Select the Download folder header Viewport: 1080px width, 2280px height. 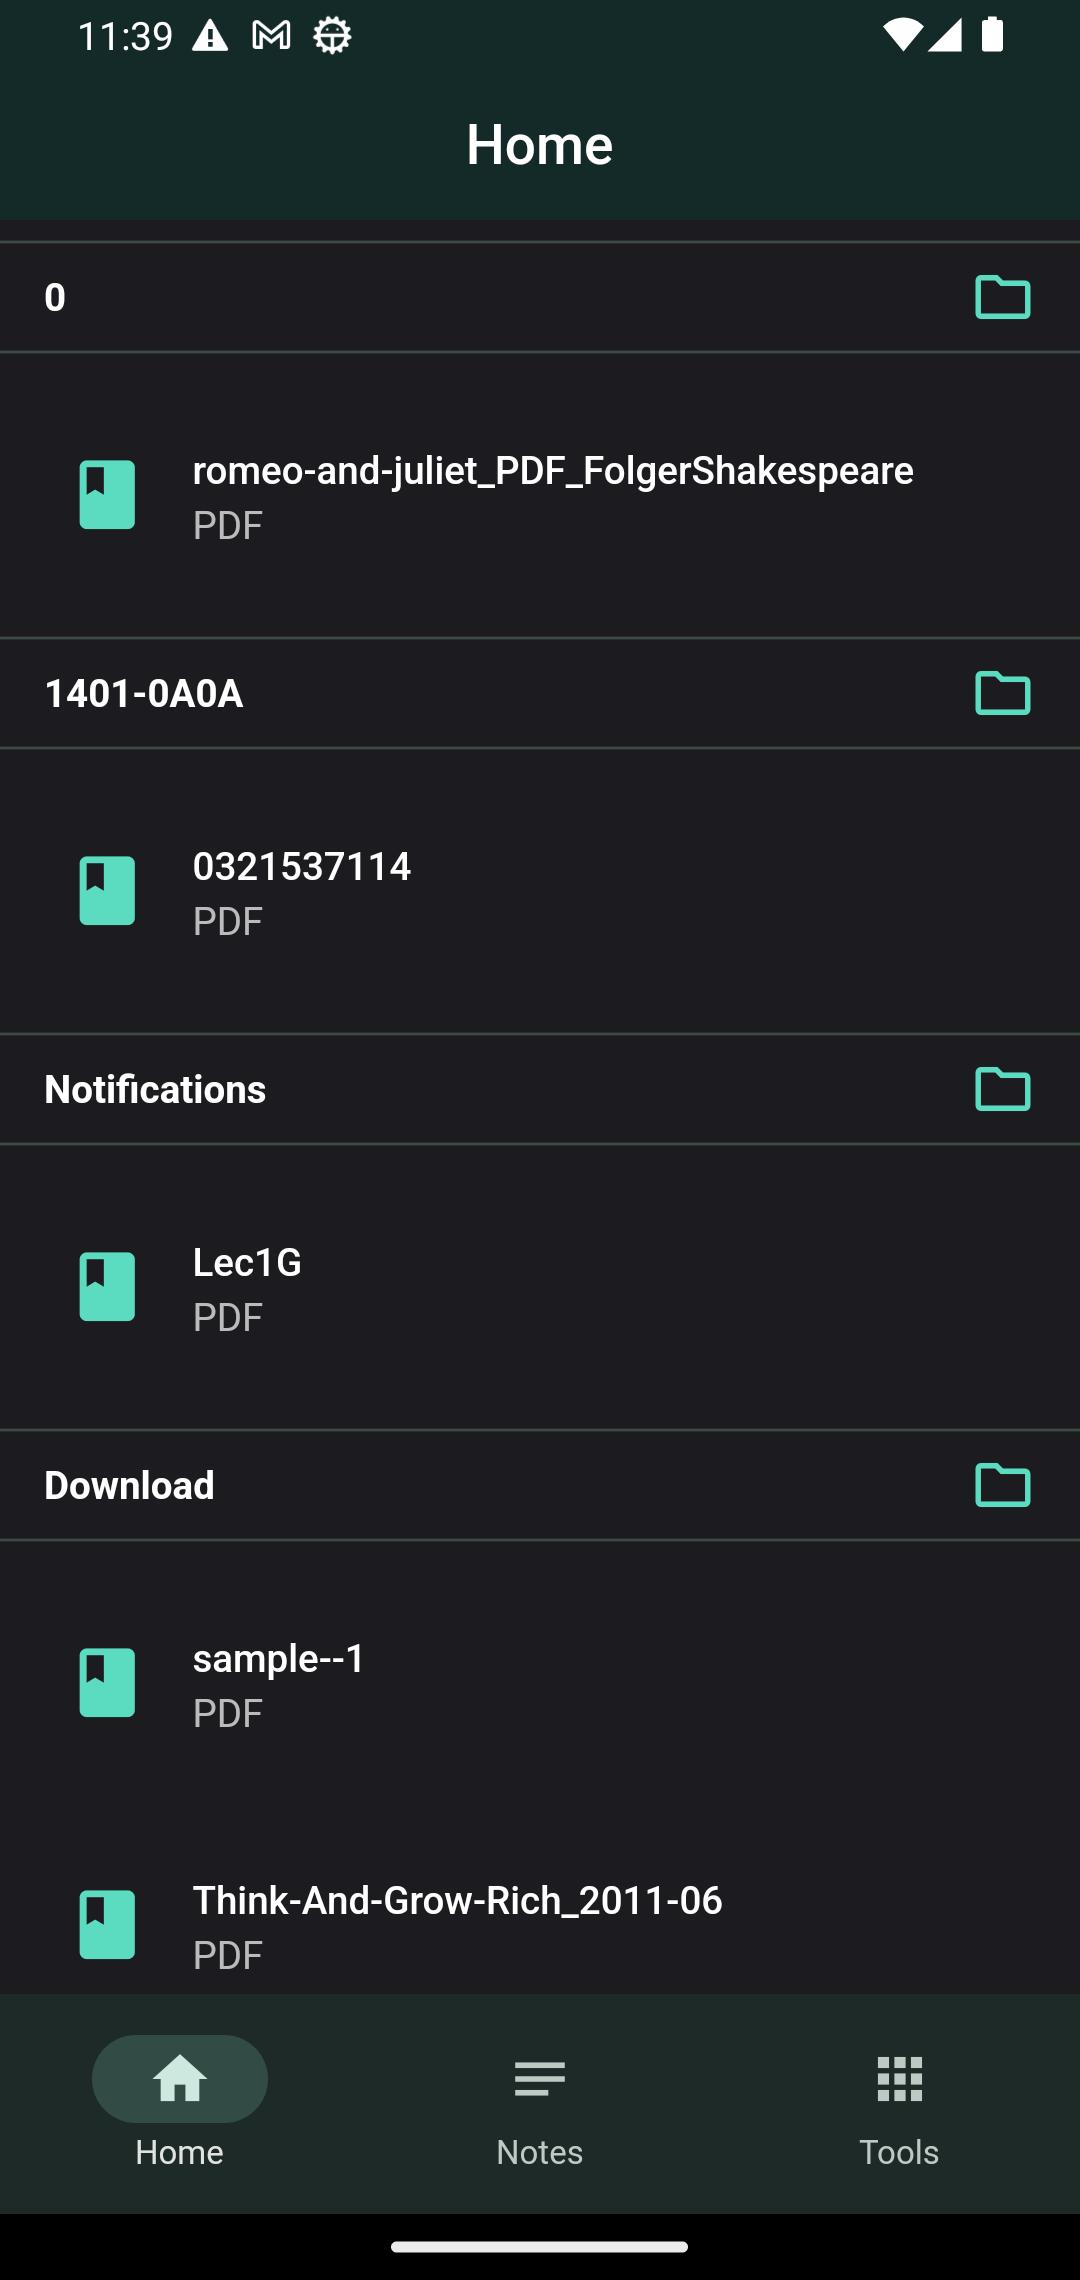coord(540,1485)
